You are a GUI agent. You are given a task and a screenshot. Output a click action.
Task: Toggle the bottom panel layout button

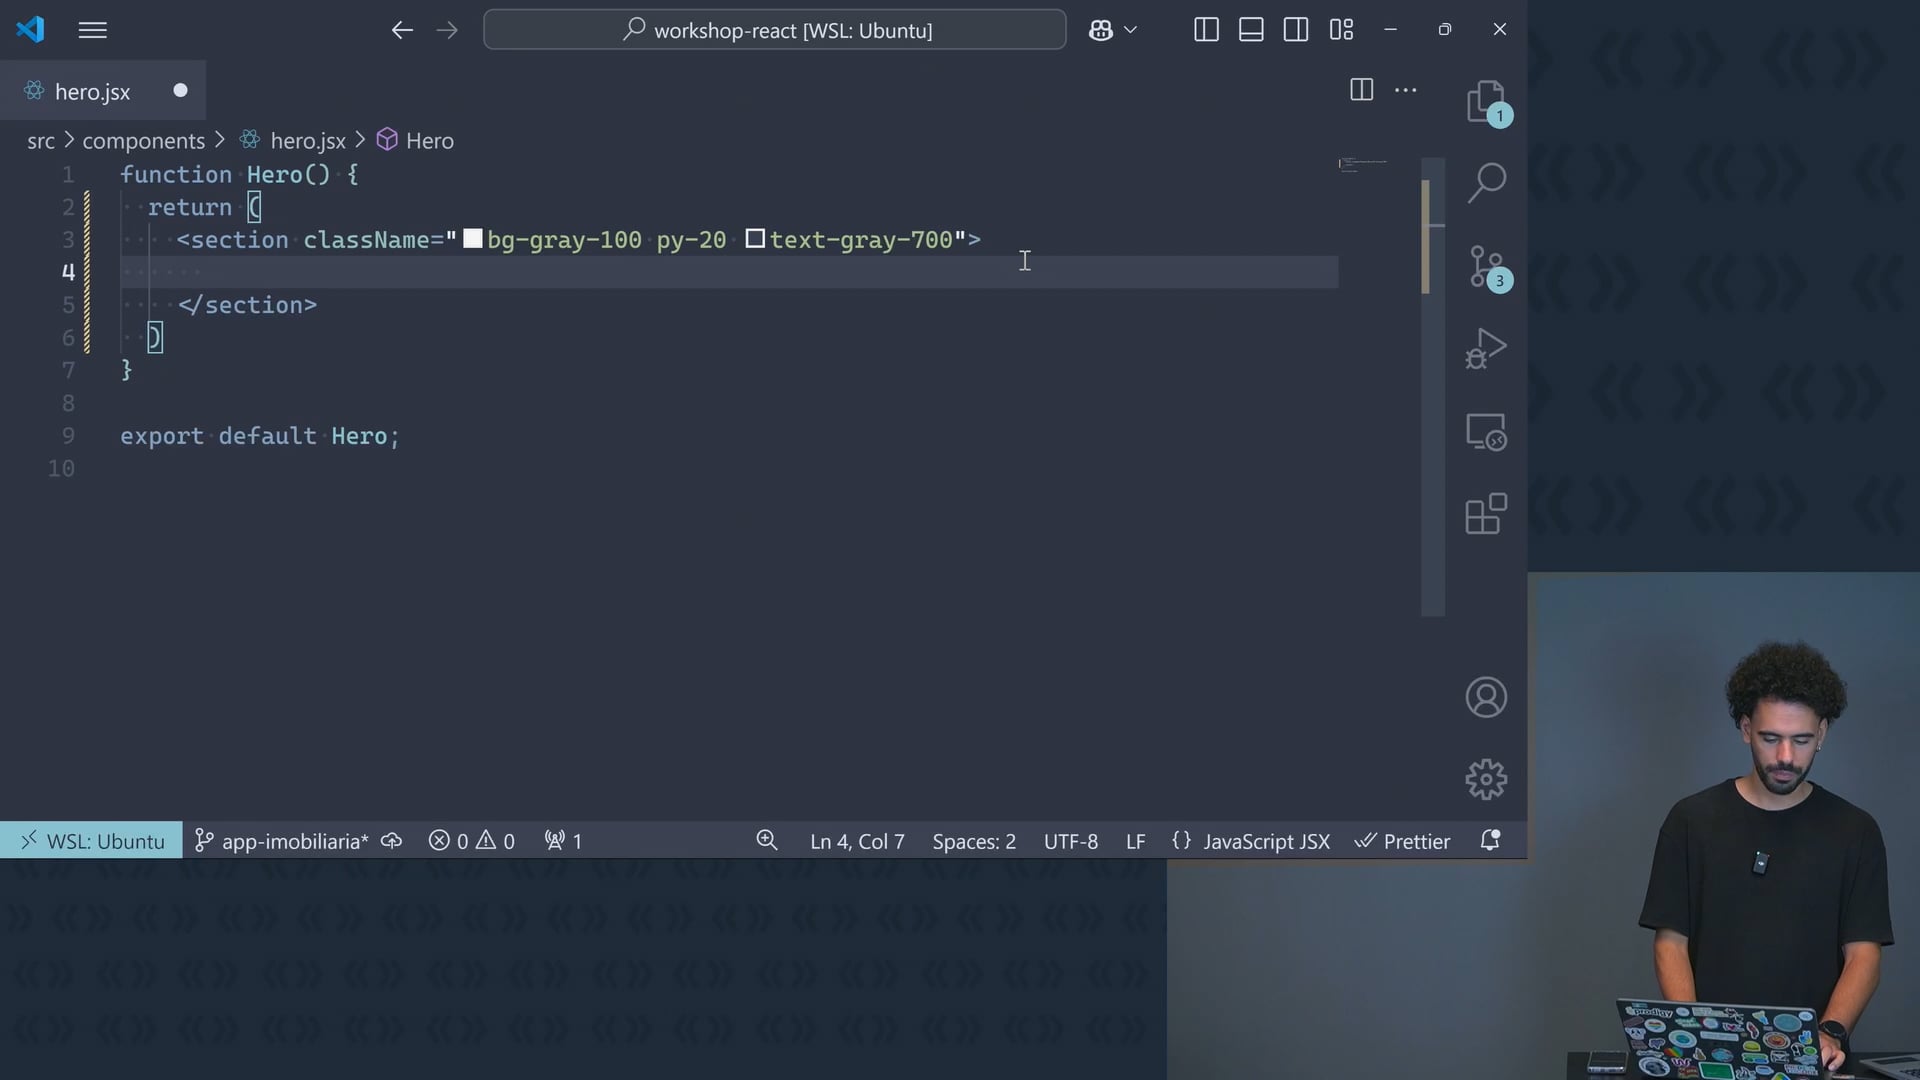(x=1251, y=30)
